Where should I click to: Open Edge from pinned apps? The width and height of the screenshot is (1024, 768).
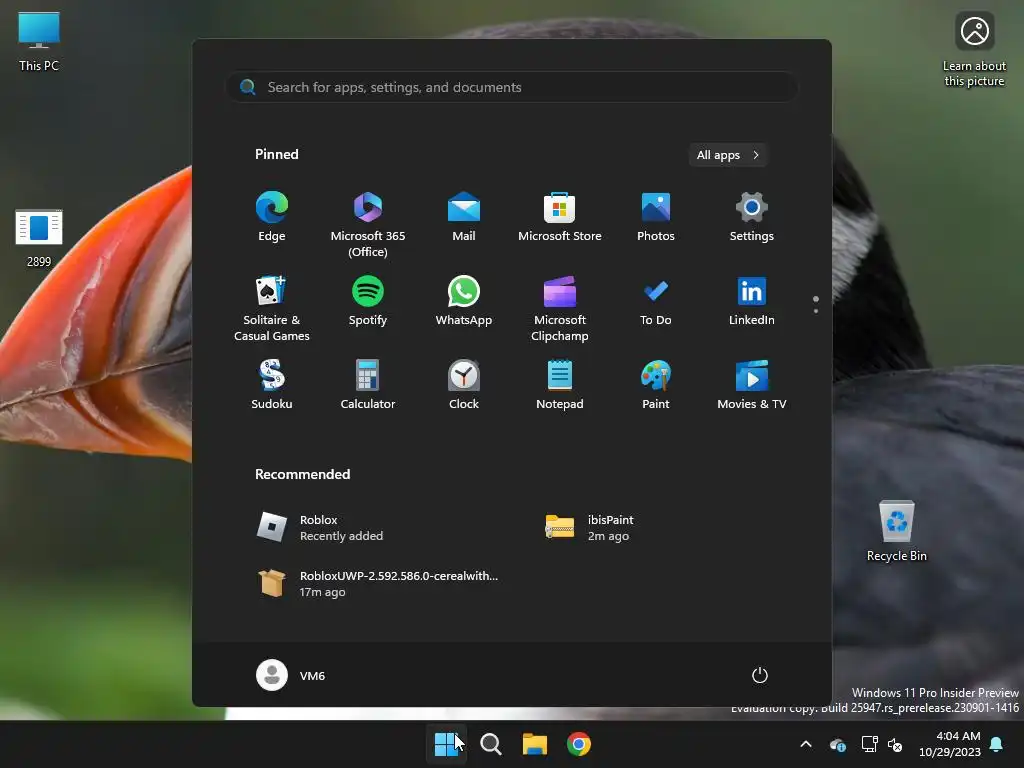pyautogui.click(x=272, y=217)
